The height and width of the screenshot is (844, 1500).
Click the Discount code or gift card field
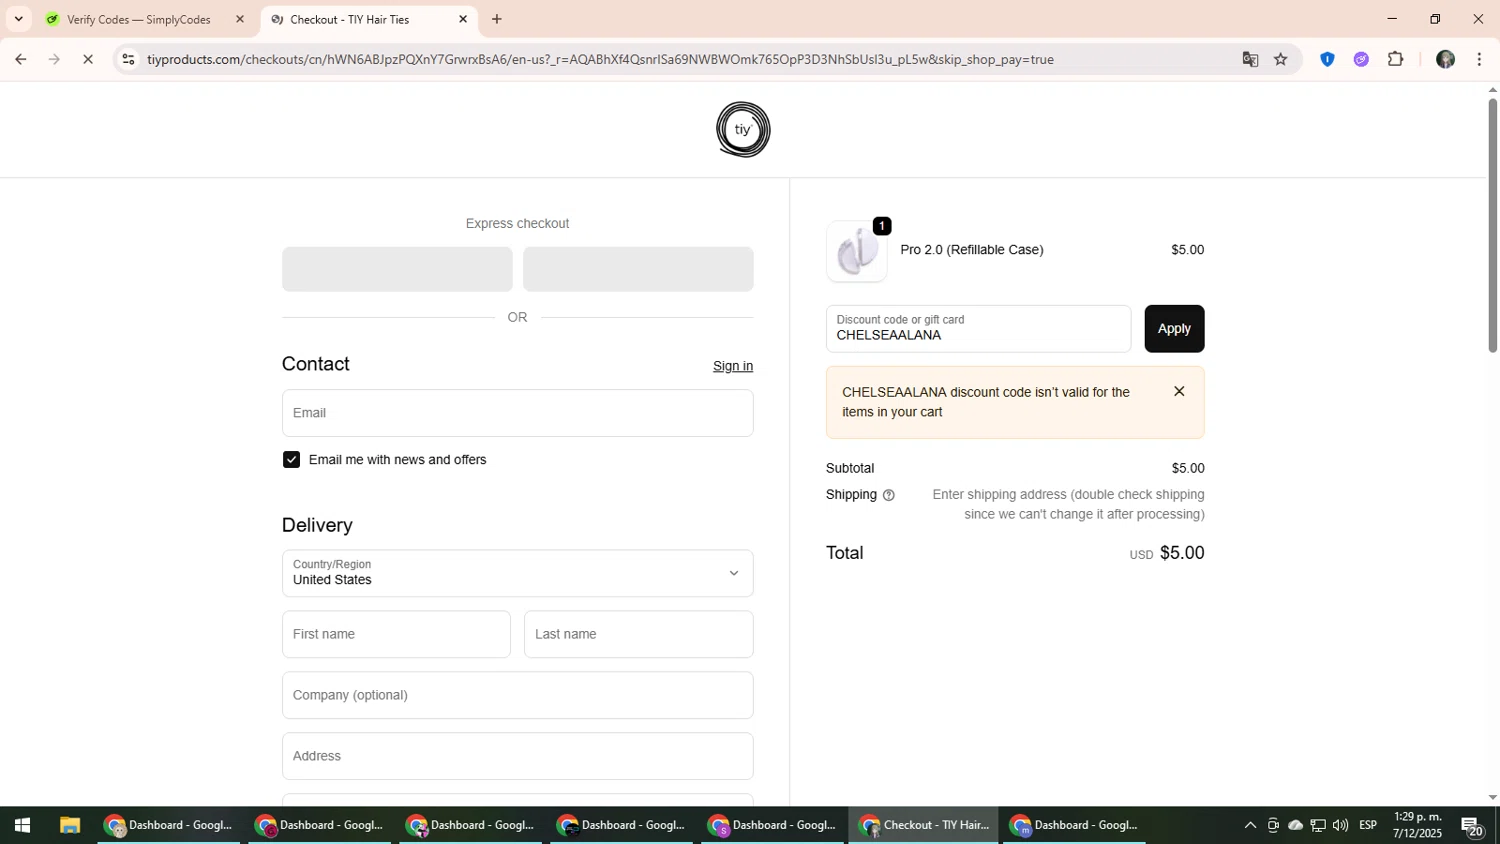[978, 329]
